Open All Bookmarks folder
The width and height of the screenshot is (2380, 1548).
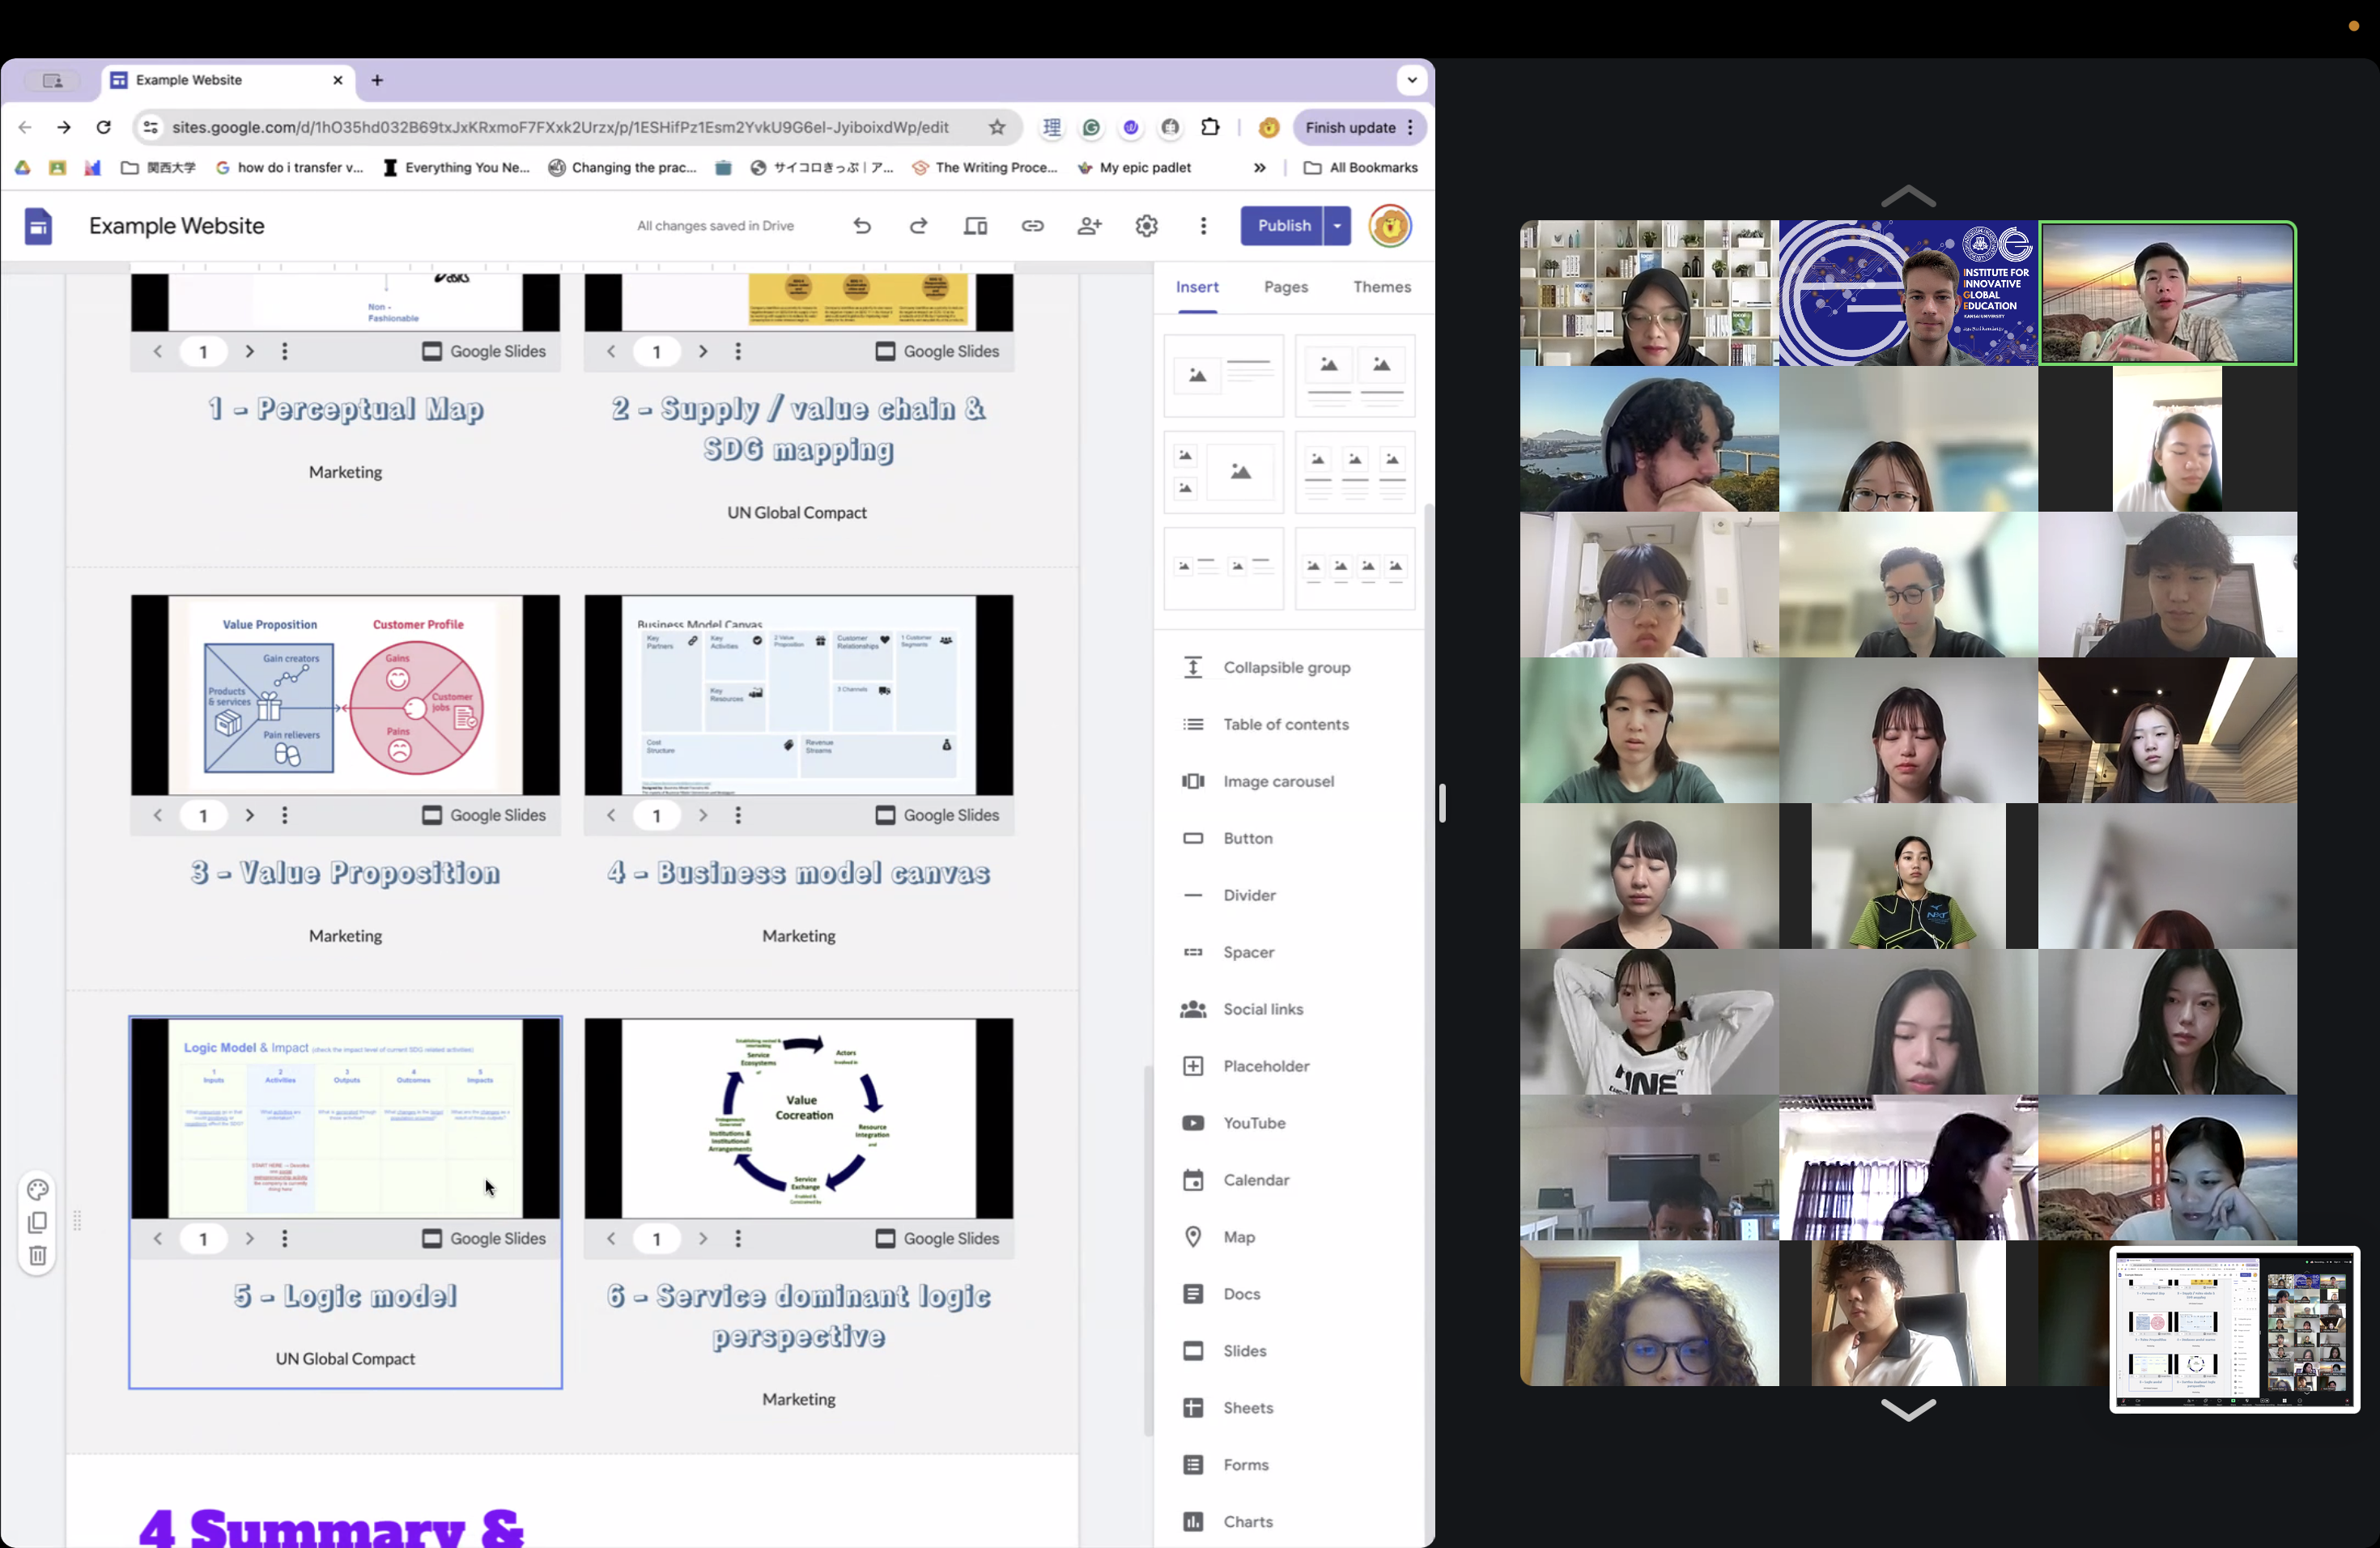coord(1360,168)
